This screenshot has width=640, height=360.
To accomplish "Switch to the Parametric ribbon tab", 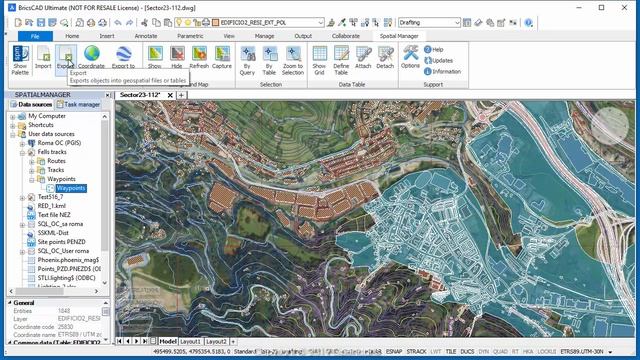I will point(190,36).
